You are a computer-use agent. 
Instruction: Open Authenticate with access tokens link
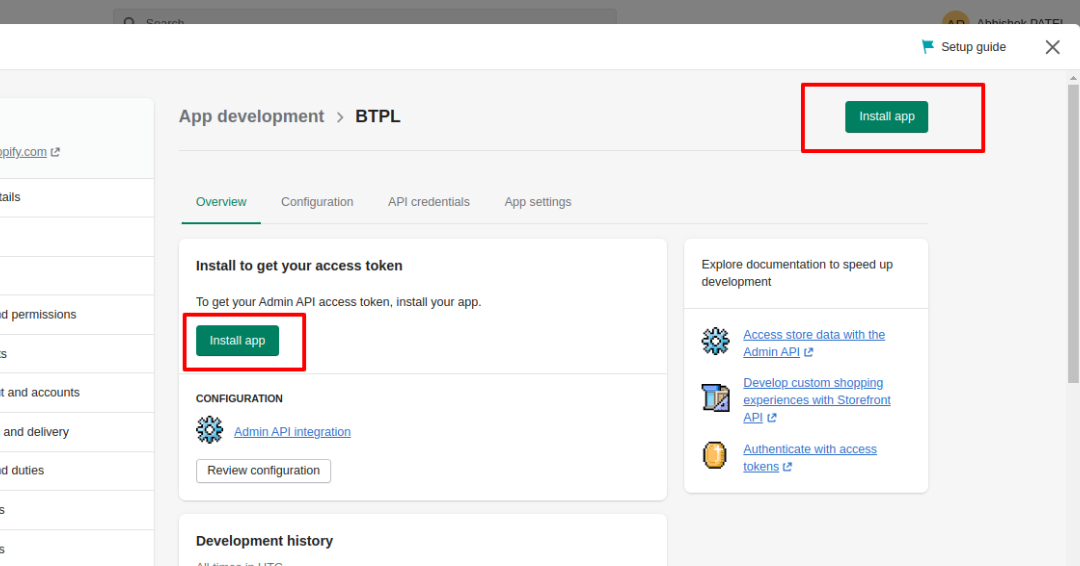809,458
